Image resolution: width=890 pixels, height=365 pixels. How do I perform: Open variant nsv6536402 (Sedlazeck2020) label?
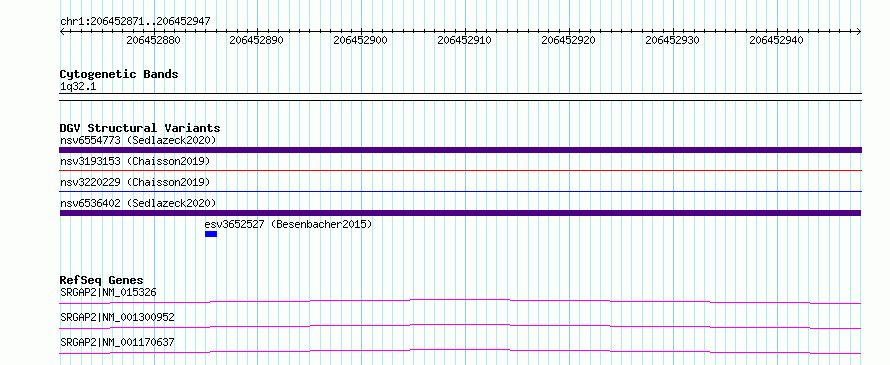(x=138, y=203)
